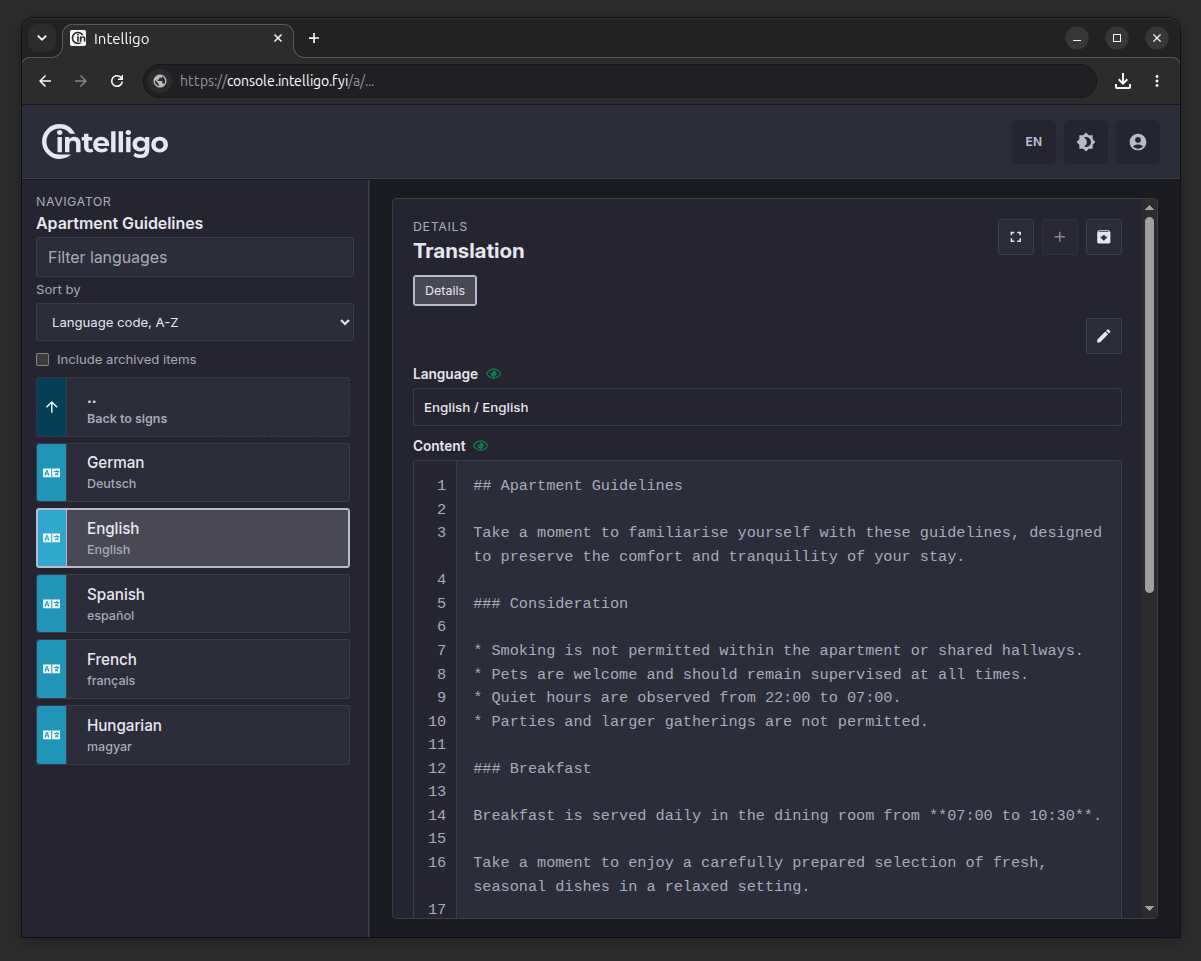Click the '### Breakfast' heading line
1201x961 pixels.
tap(532, 768)
